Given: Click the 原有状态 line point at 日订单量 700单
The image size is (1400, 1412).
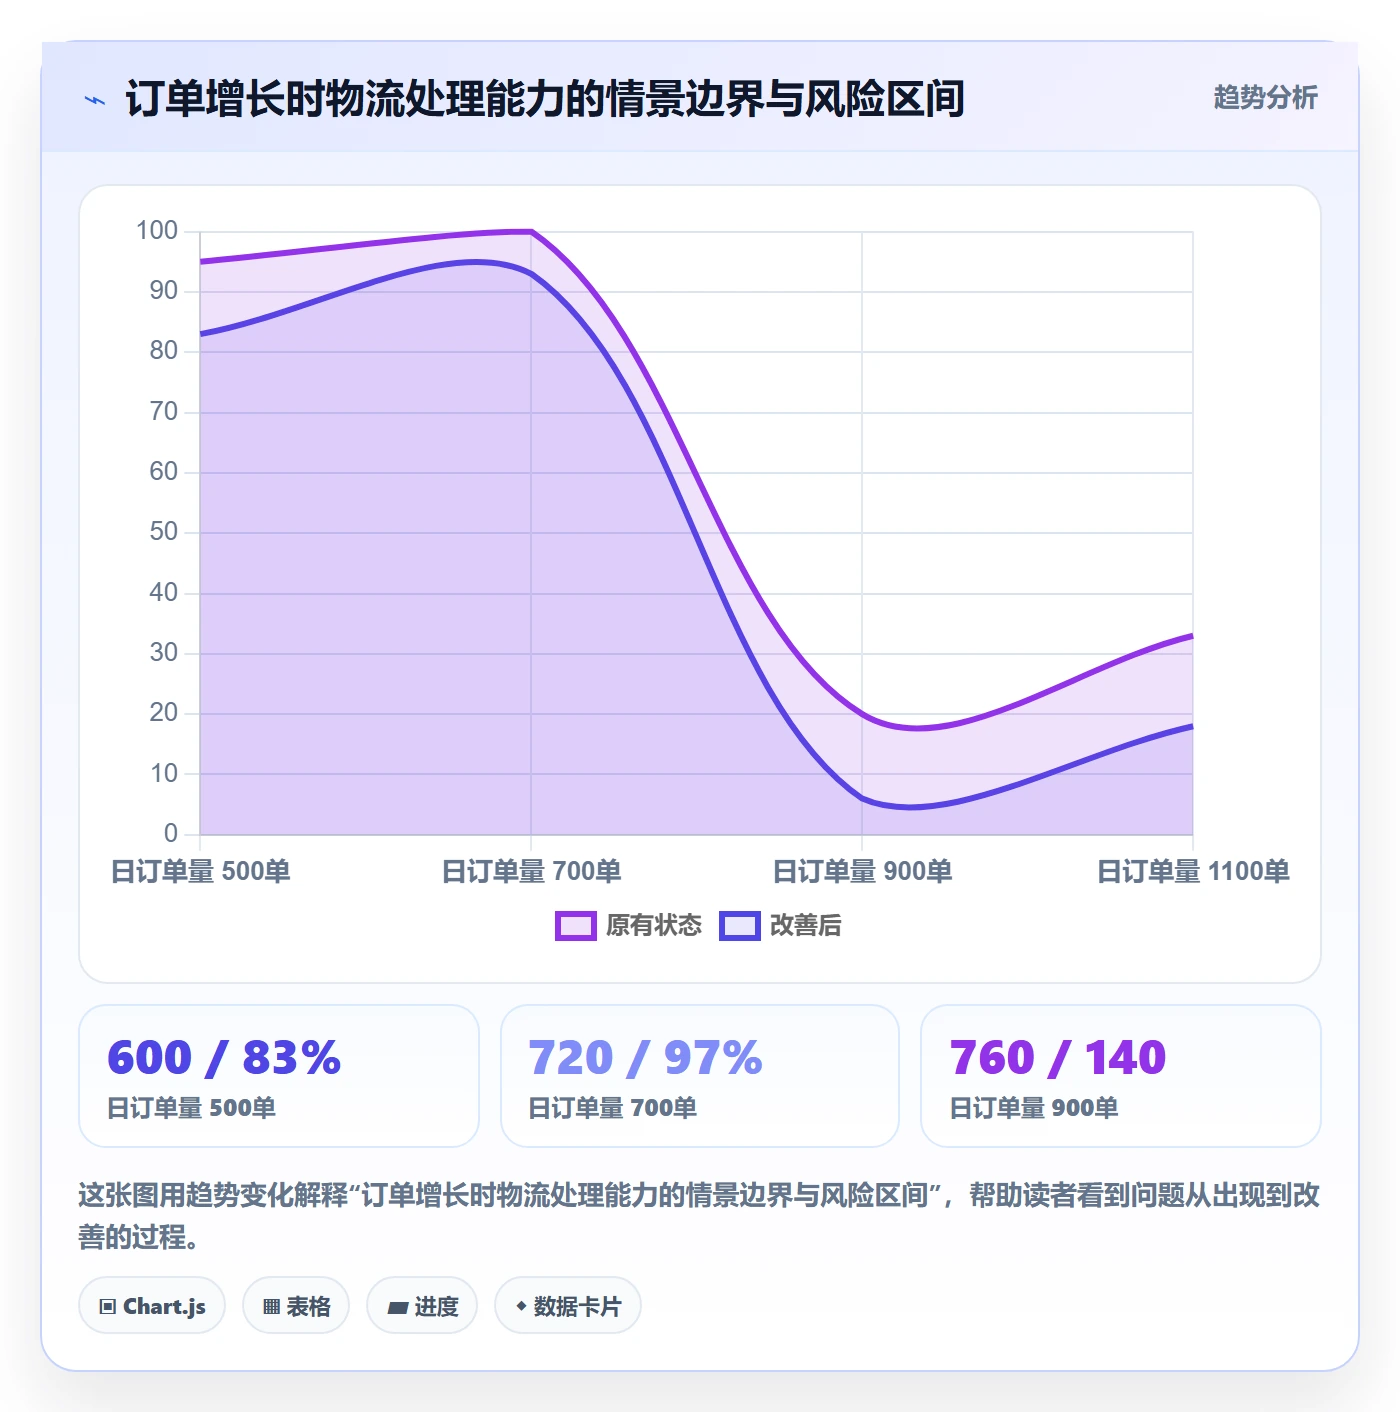Looking at the screenshot, I should coord(531,232).
